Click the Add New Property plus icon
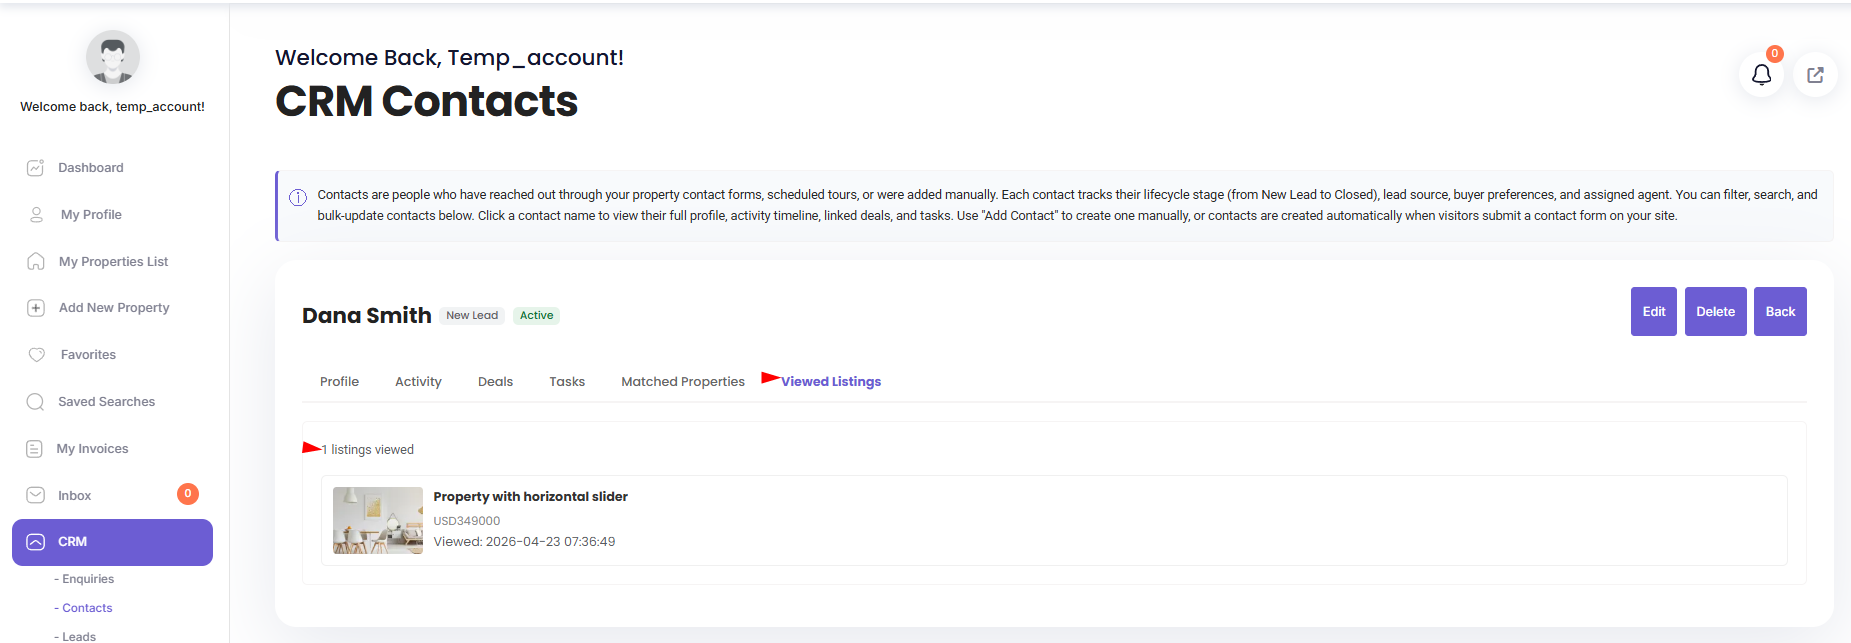1851x643 pixels. pos(36,308)
